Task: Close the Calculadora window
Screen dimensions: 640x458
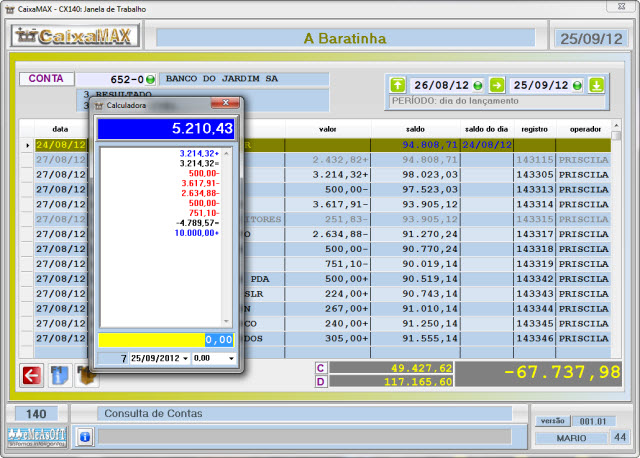Action: coord(229,104)
